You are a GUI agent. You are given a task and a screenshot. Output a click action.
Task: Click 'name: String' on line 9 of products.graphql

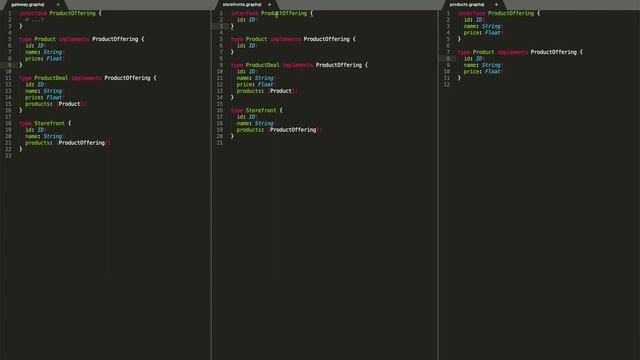click(483, 65)
